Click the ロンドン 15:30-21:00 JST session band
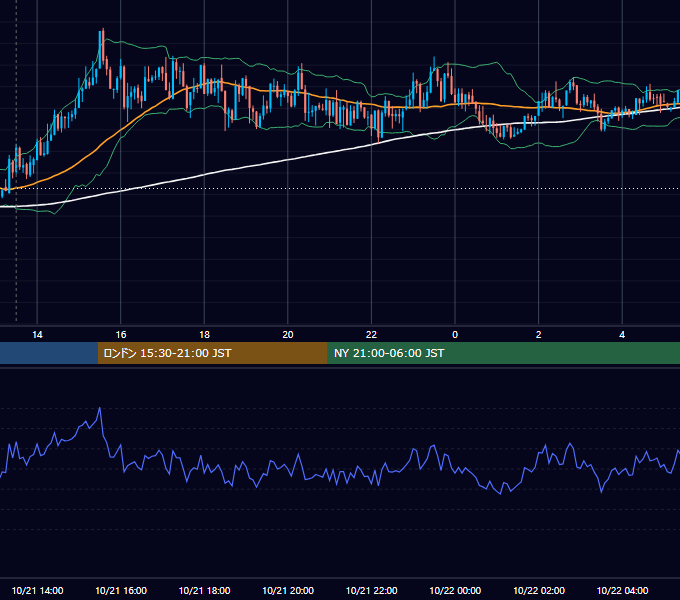 click(x=212, y=353)
